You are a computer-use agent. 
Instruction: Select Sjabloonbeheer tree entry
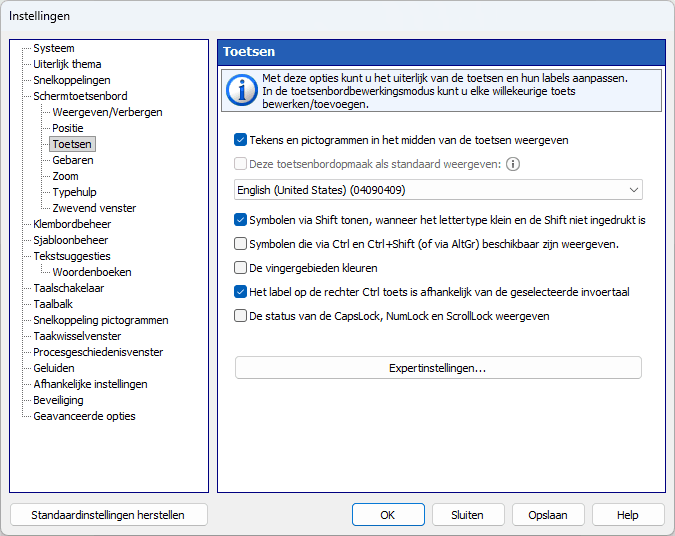pyautogui.click(x=71, y=240)
